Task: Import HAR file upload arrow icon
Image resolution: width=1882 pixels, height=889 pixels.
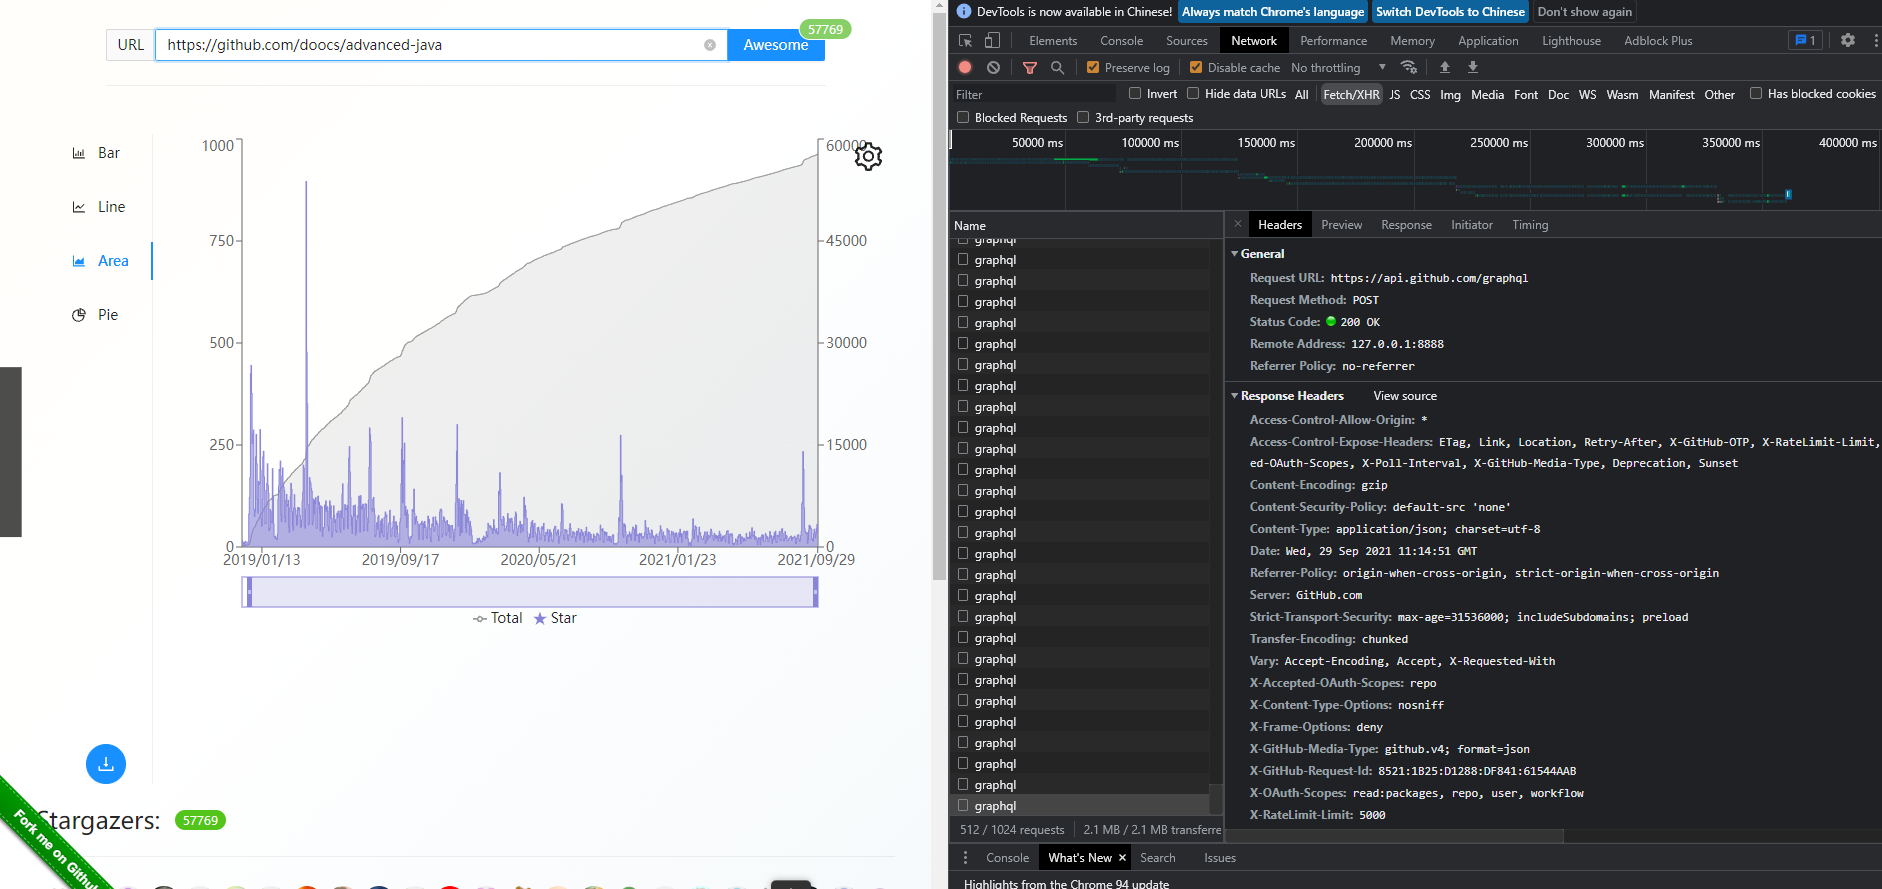Action: tap(1445, 67)
